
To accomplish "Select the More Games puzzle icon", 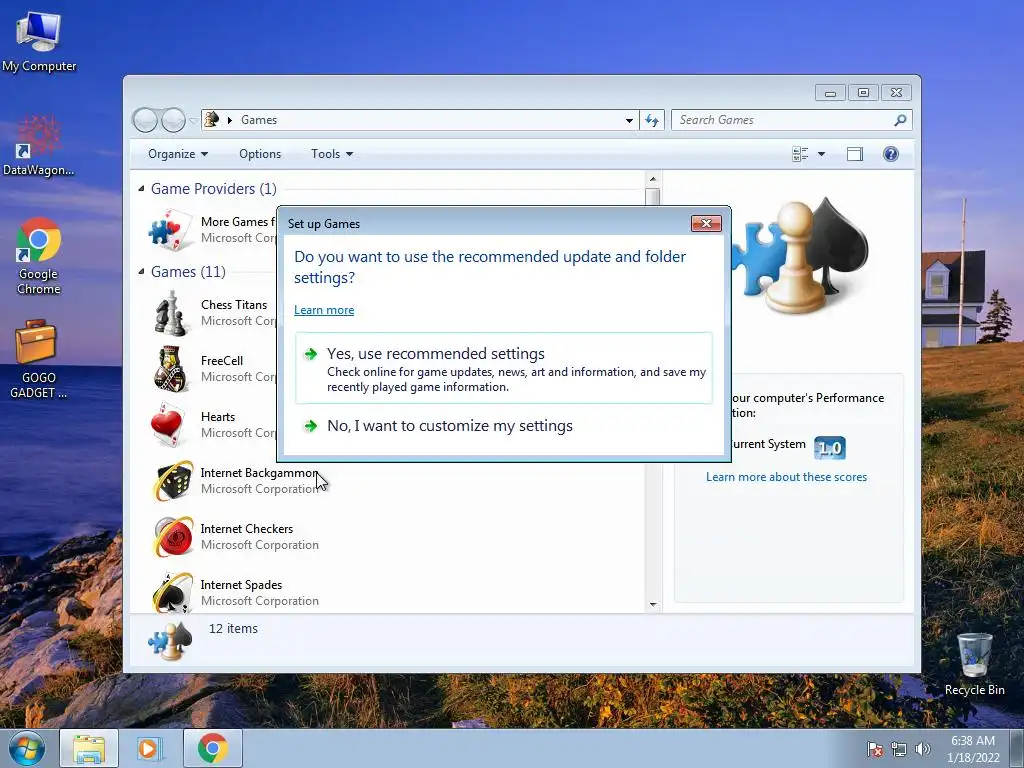I will coord(170,230).
